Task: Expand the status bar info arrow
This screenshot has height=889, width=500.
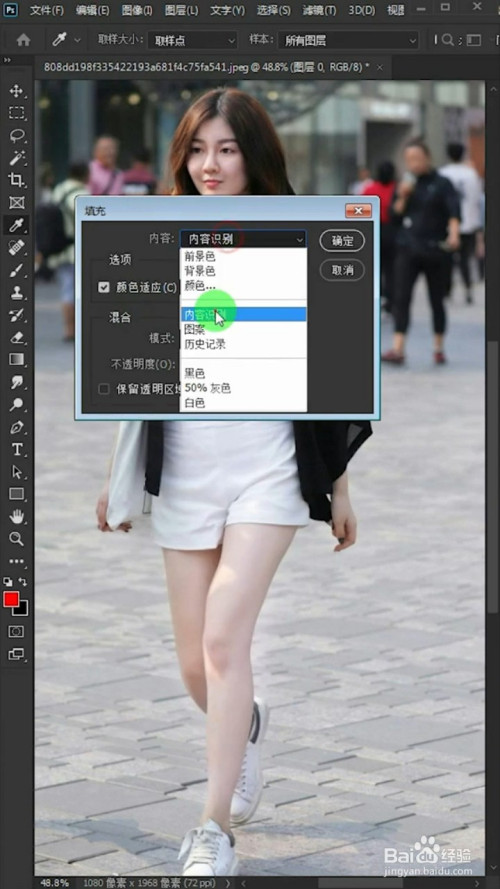Action: tap(228, 883)
